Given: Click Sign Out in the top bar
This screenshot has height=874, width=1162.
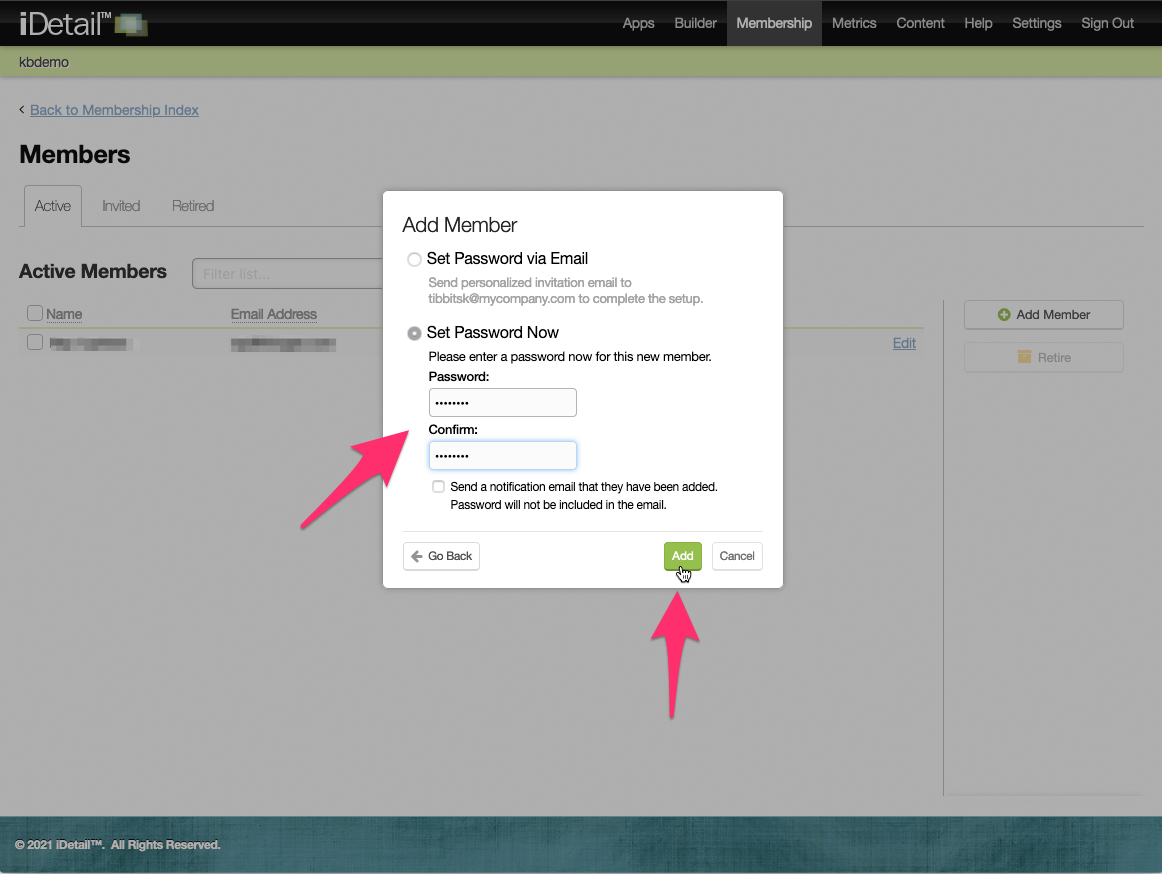Looking at the screenshot, I should (x=1107, y=23).
